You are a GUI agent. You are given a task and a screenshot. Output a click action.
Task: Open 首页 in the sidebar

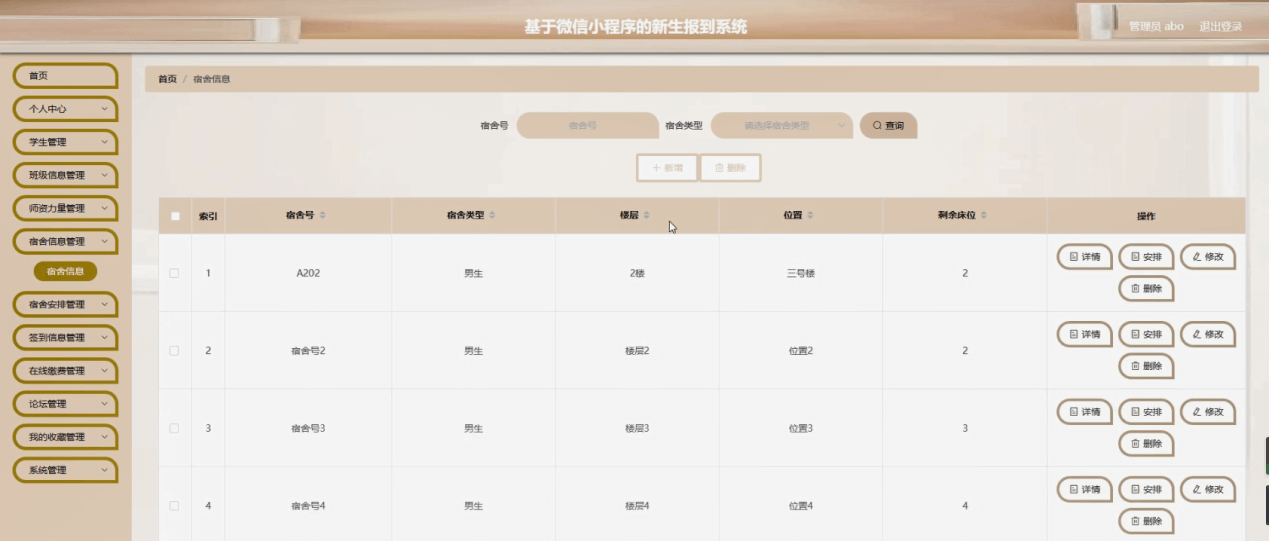(65, 76)
